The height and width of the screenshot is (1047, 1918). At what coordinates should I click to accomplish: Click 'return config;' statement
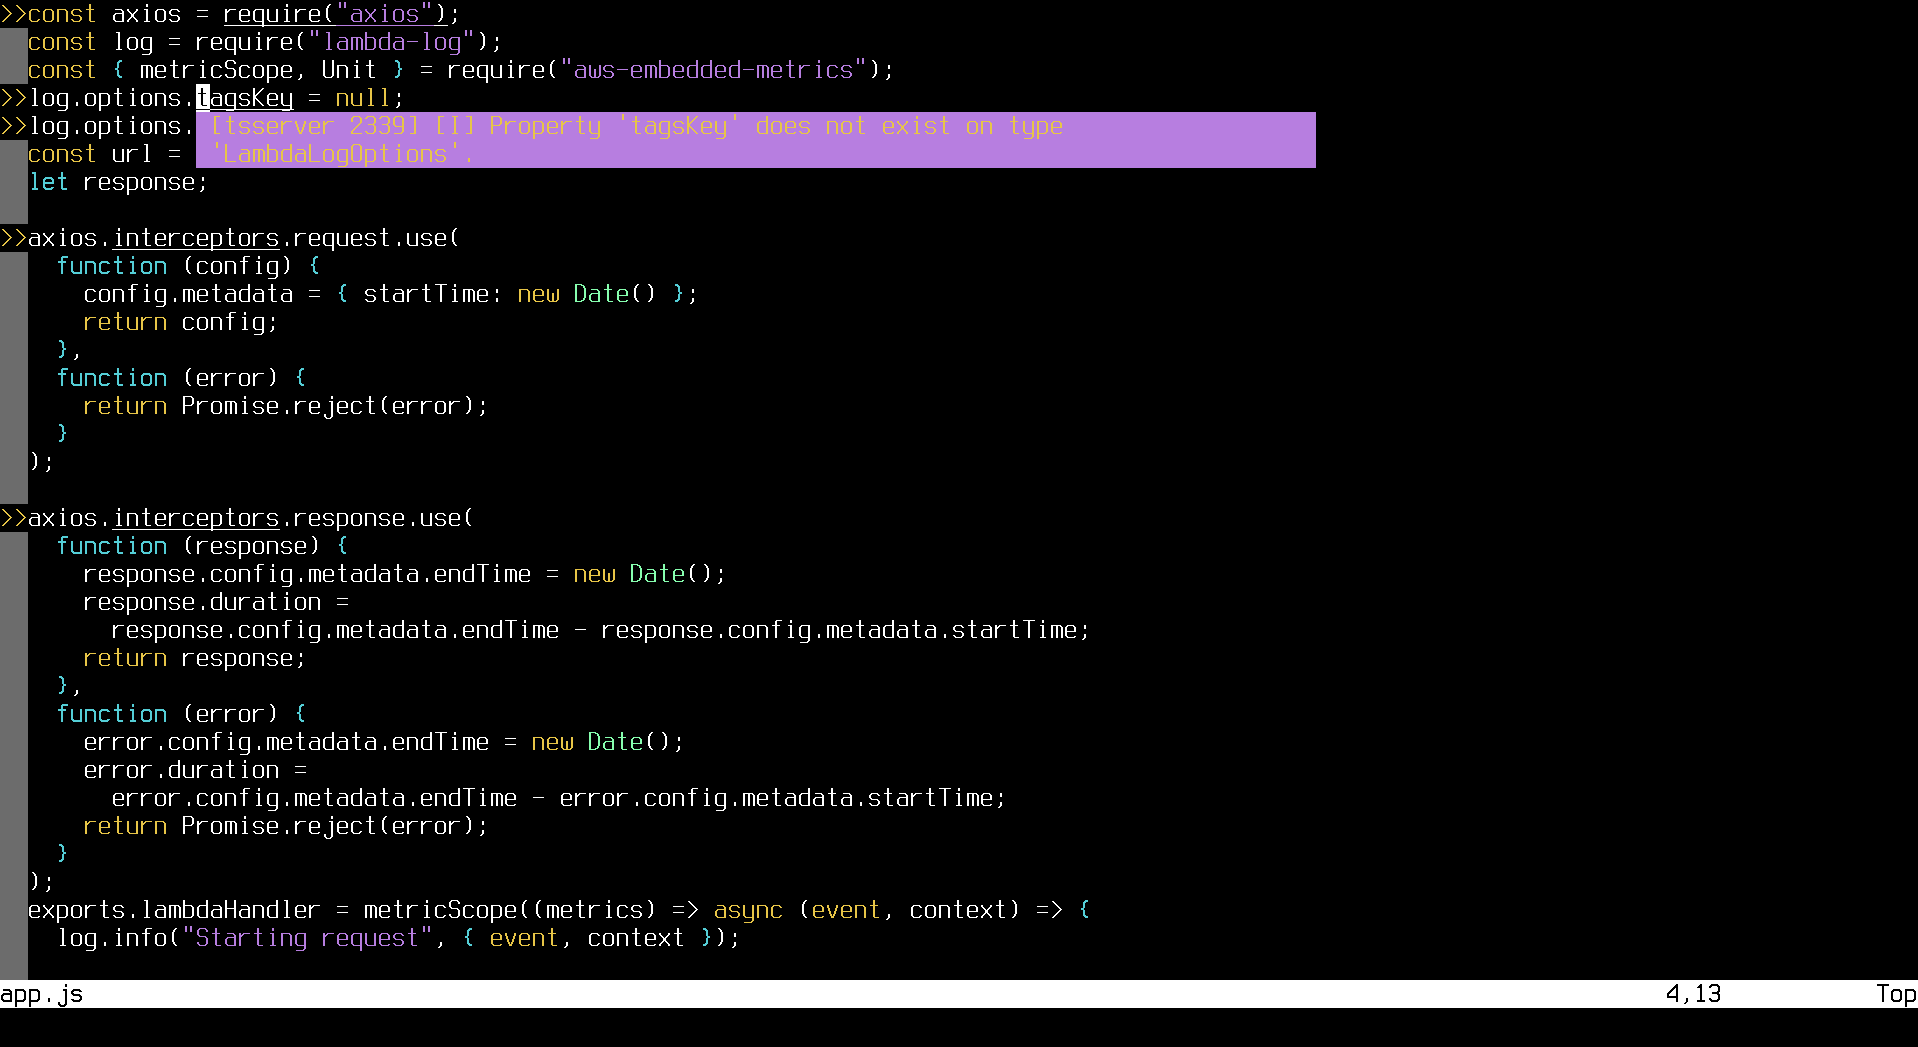[181, 322]
